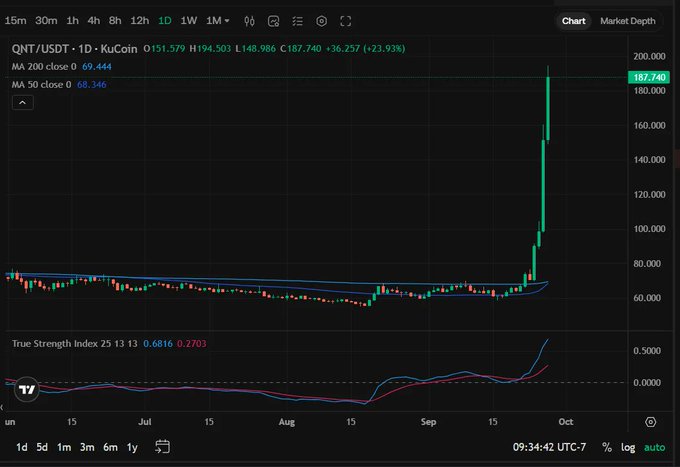
Task: Set the date range to 3m
Action: 87,447
